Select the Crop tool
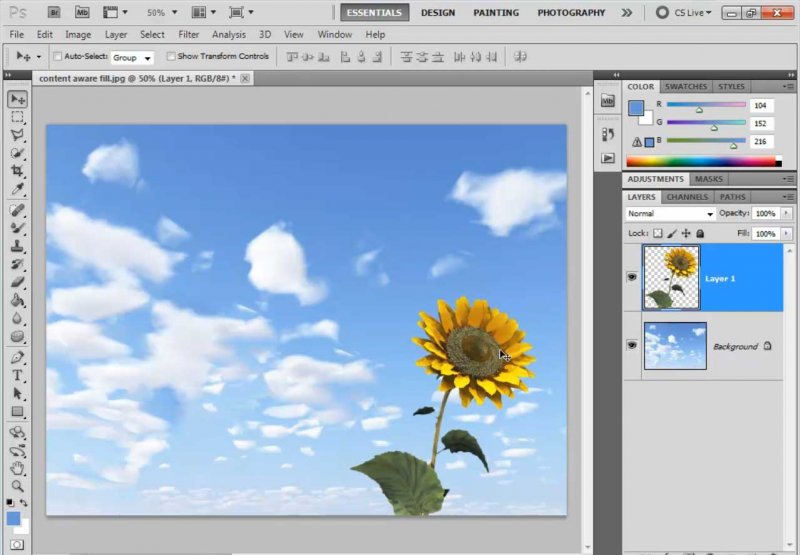Viewport: 800px width, 555px height. click(17, 171)
